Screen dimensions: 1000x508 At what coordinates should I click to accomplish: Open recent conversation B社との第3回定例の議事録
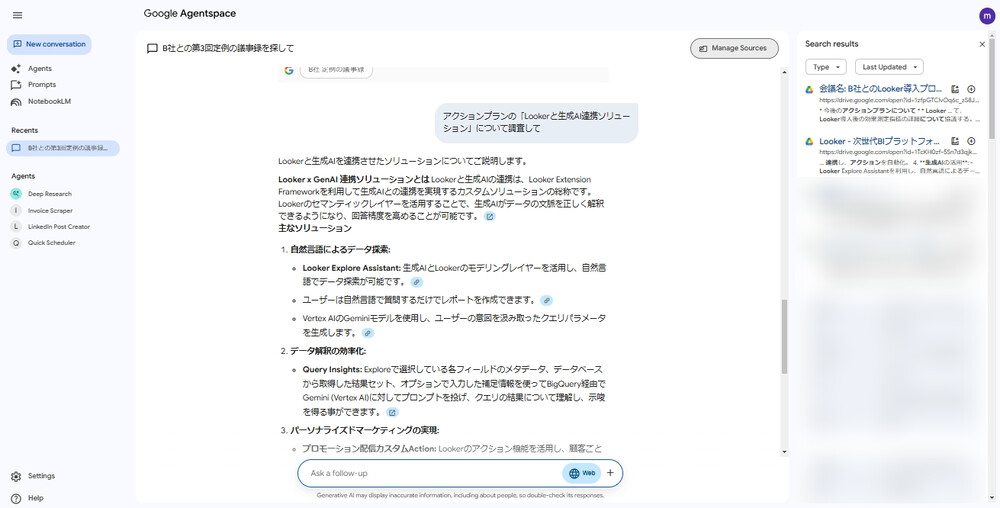63,148
